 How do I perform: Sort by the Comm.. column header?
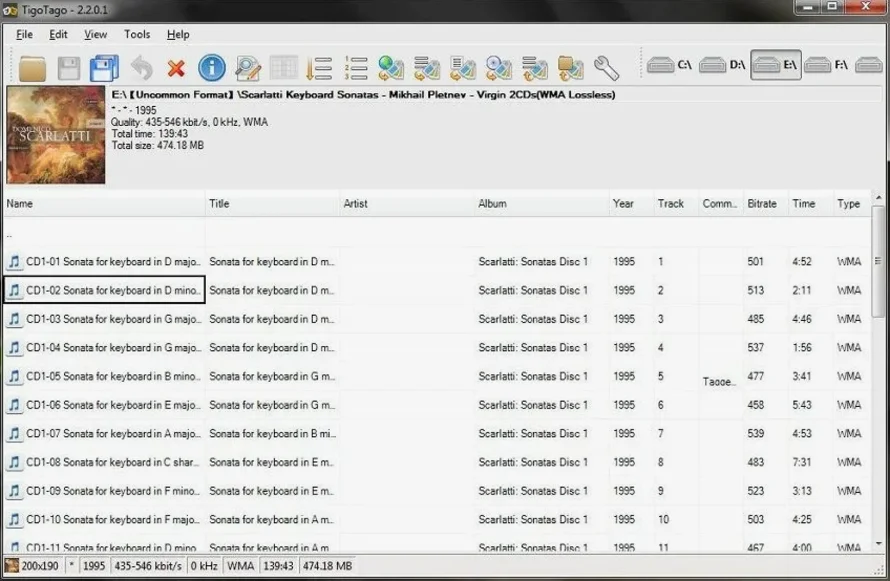pos(721,204)
